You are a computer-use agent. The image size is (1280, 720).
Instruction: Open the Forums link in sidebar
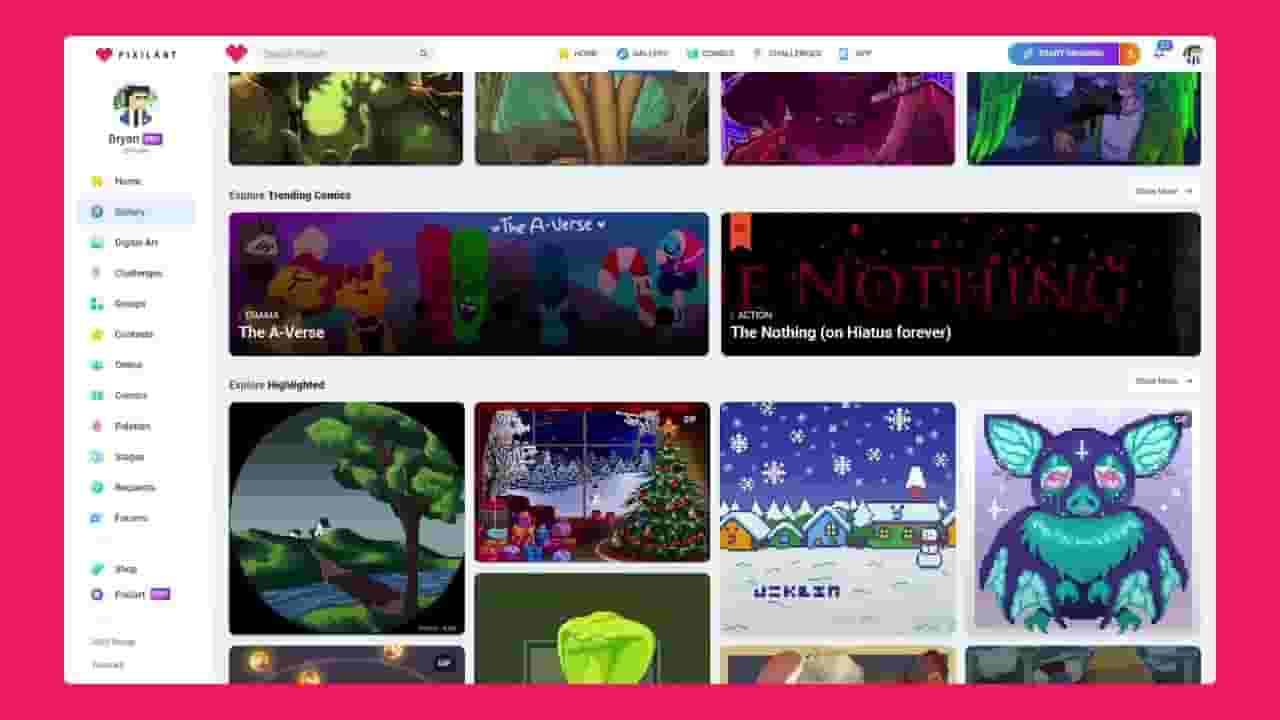(x=136, y=518)
